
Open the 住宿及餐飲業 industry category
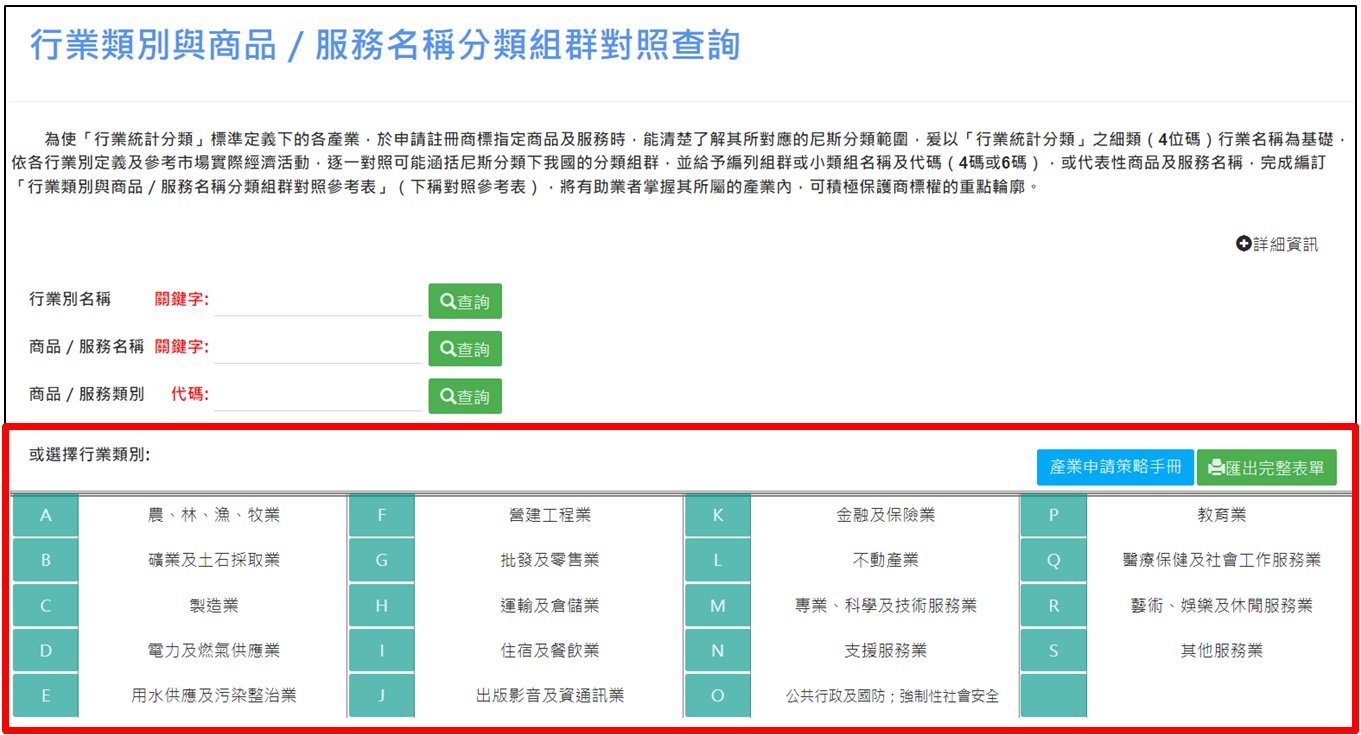549,651
